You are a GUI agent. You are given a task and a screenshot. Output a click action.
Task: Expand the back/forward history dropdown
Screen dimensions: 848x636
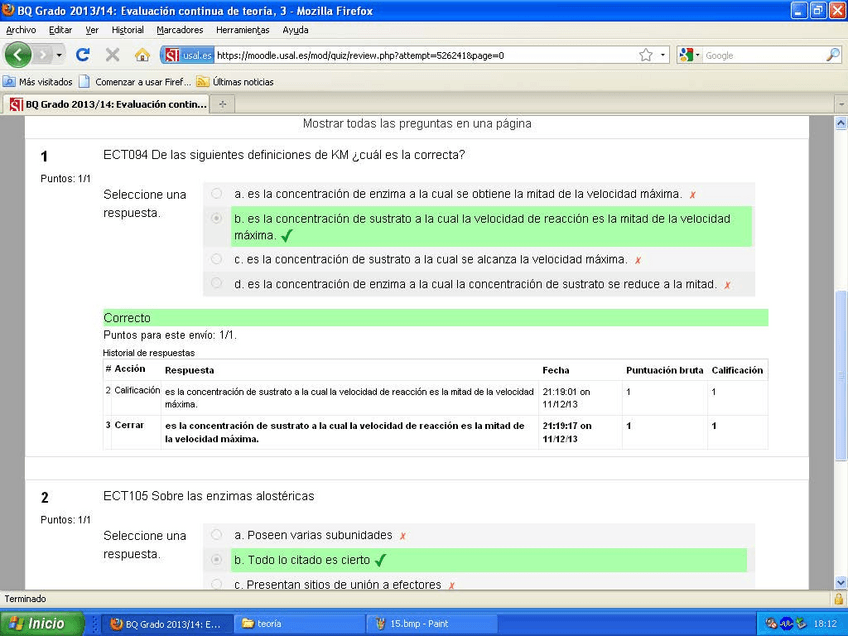[x=60, y=55]
